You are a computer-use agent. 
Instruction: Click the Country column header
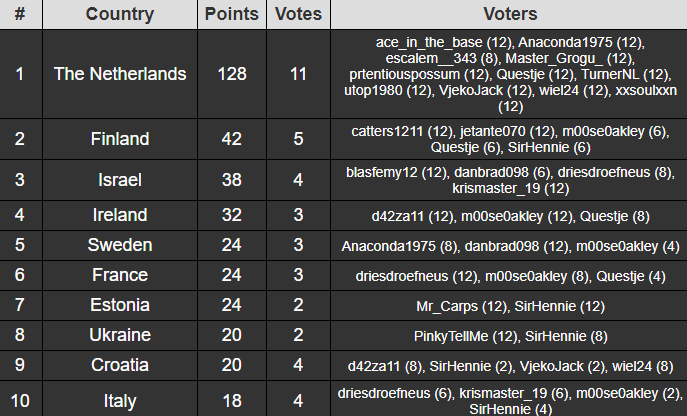click(120, 14)
